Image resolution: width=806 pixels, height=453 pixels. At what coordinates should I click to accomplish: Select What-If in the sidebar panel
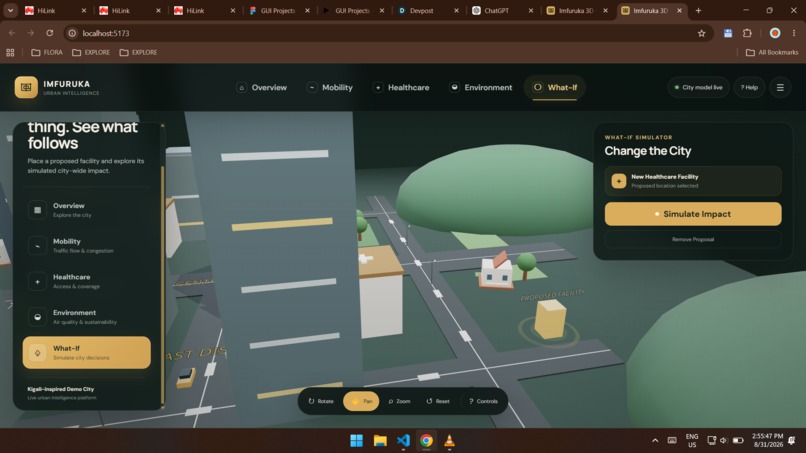86,352
